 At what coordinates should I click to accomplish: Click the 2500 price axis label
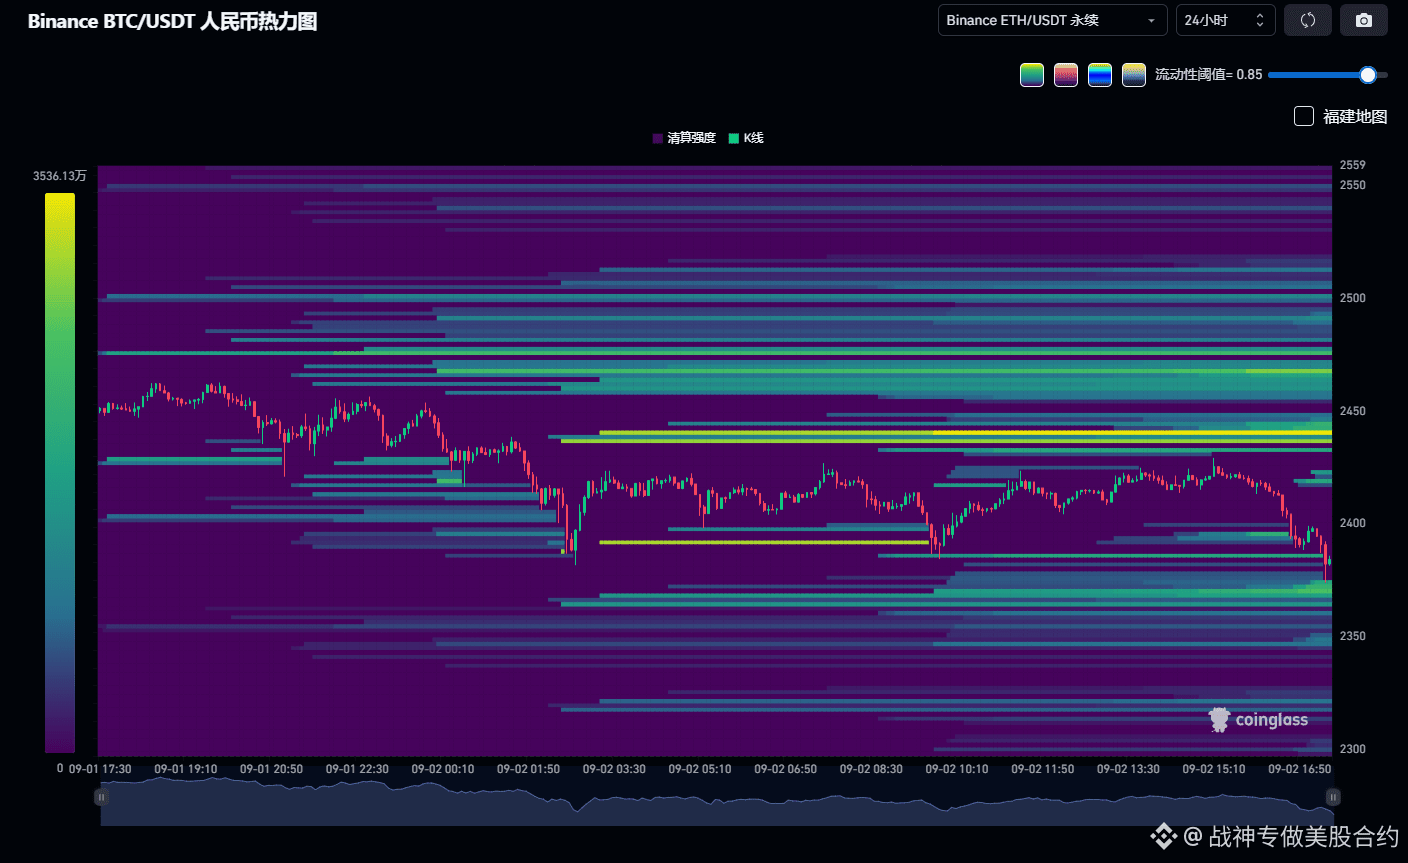pos(1353,298)
